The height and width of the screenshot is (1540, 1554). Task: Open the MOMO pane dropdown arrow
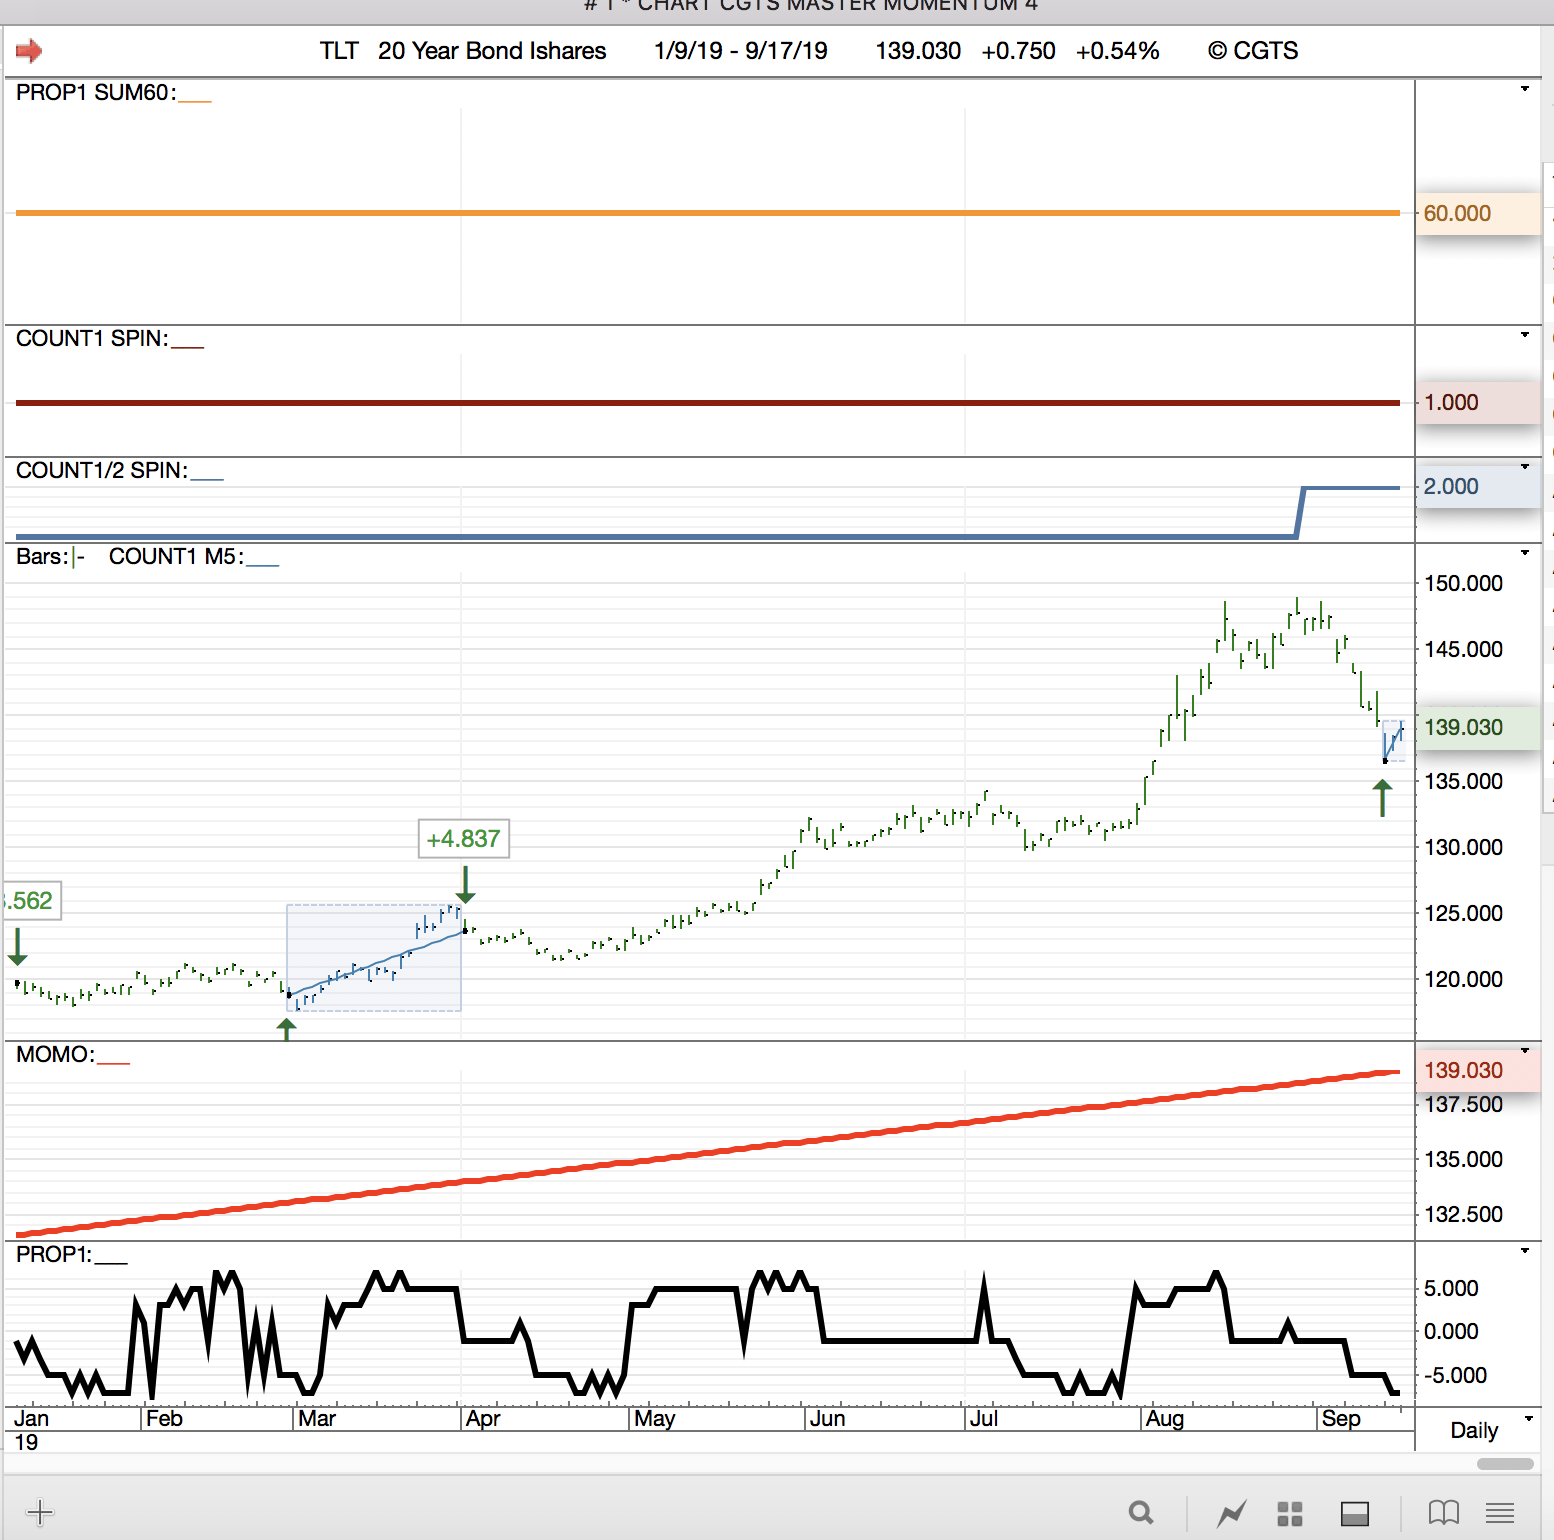pyautogui.click(x=1525, y=1051)
